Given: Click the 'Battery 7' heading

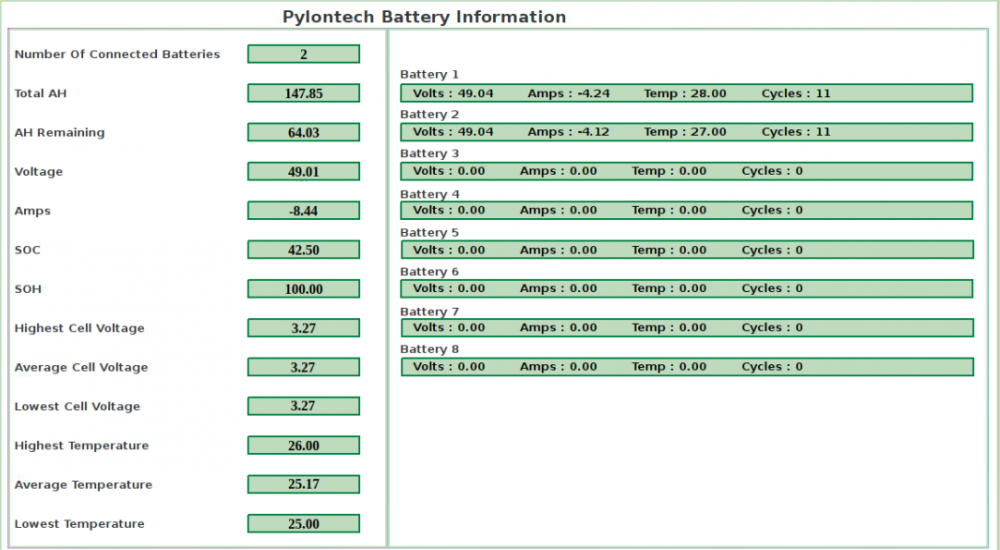Looking at the screenshot, I should coord(429,312).
